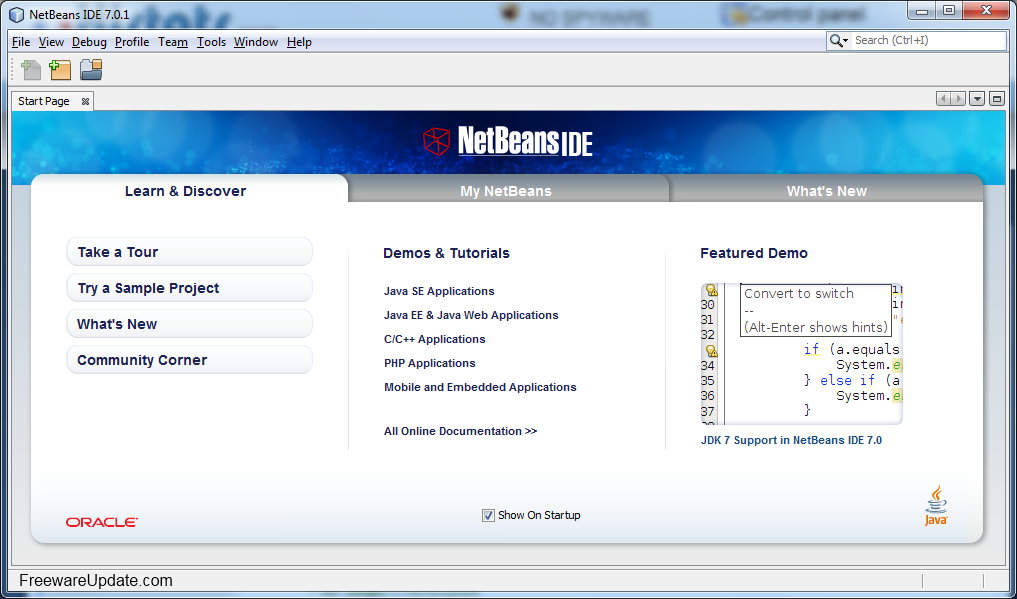
Task: Click the Java logo
Action: 936,505
